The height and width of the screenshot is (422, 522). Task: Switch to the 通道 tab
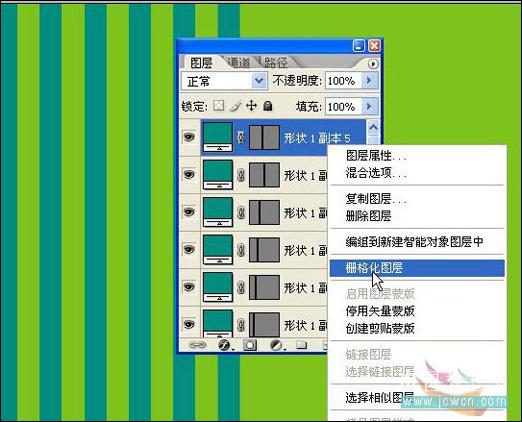(239, 63)
